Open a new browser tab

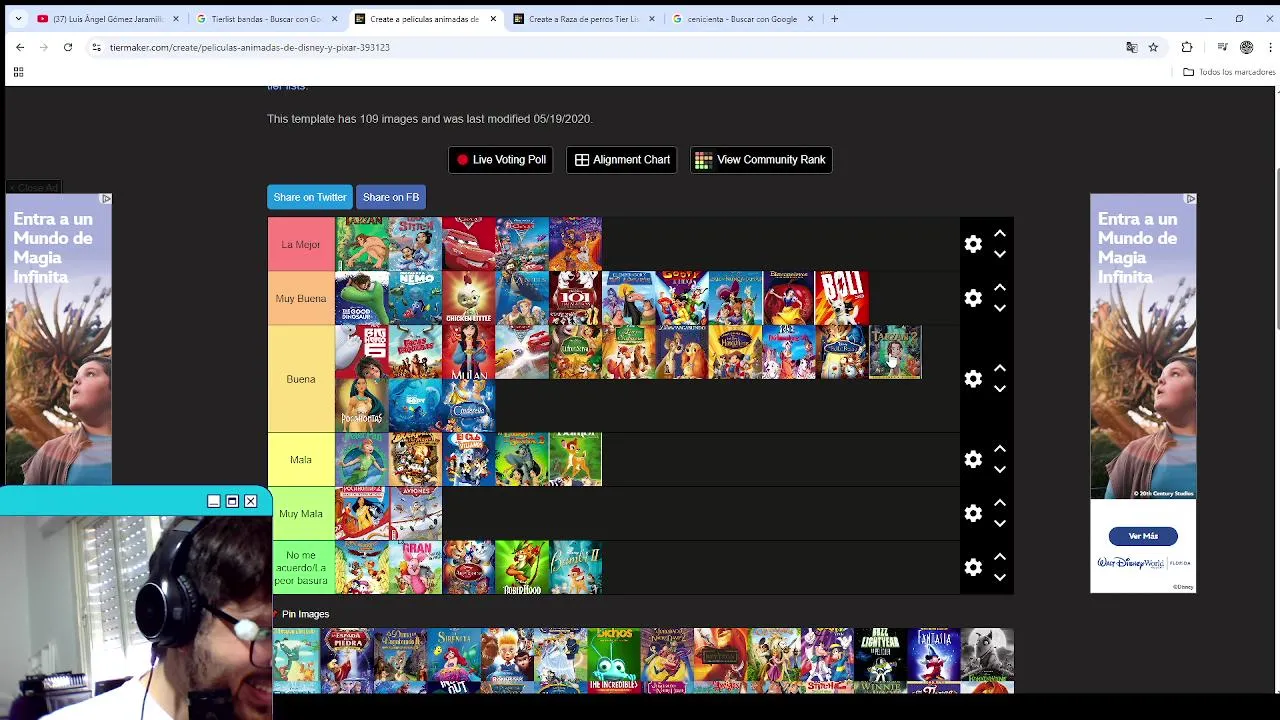tap(834, 19)
